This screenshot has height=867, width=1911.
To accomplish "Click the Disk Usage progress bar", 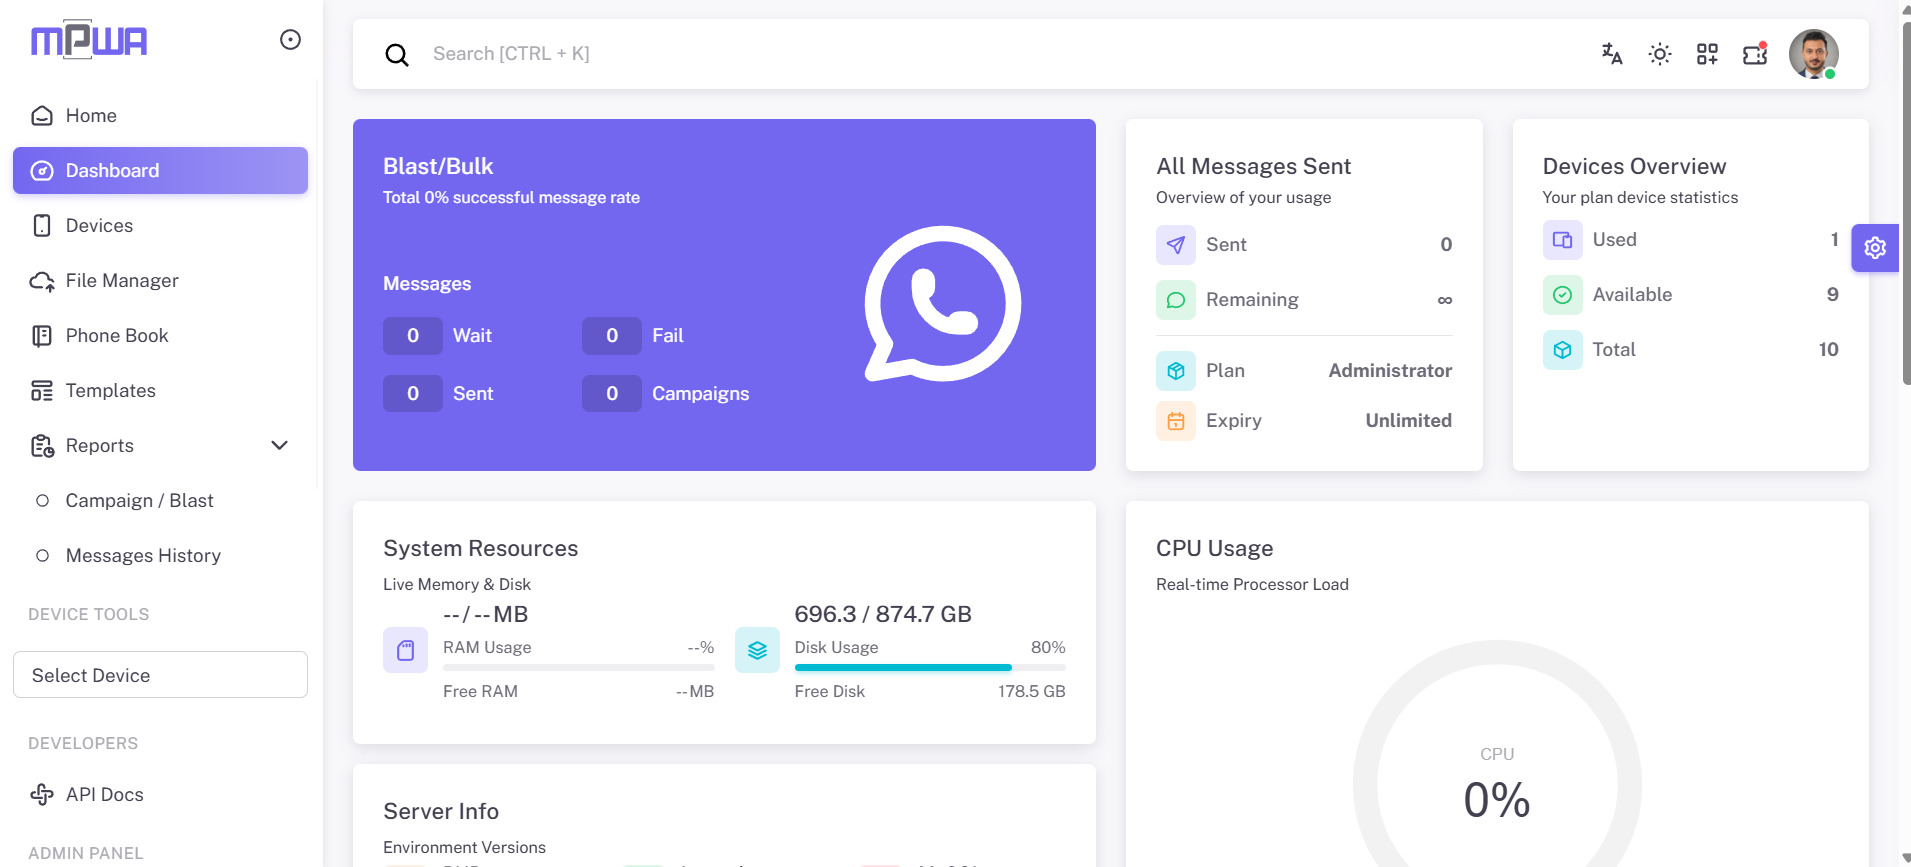I will pos(929,667).
